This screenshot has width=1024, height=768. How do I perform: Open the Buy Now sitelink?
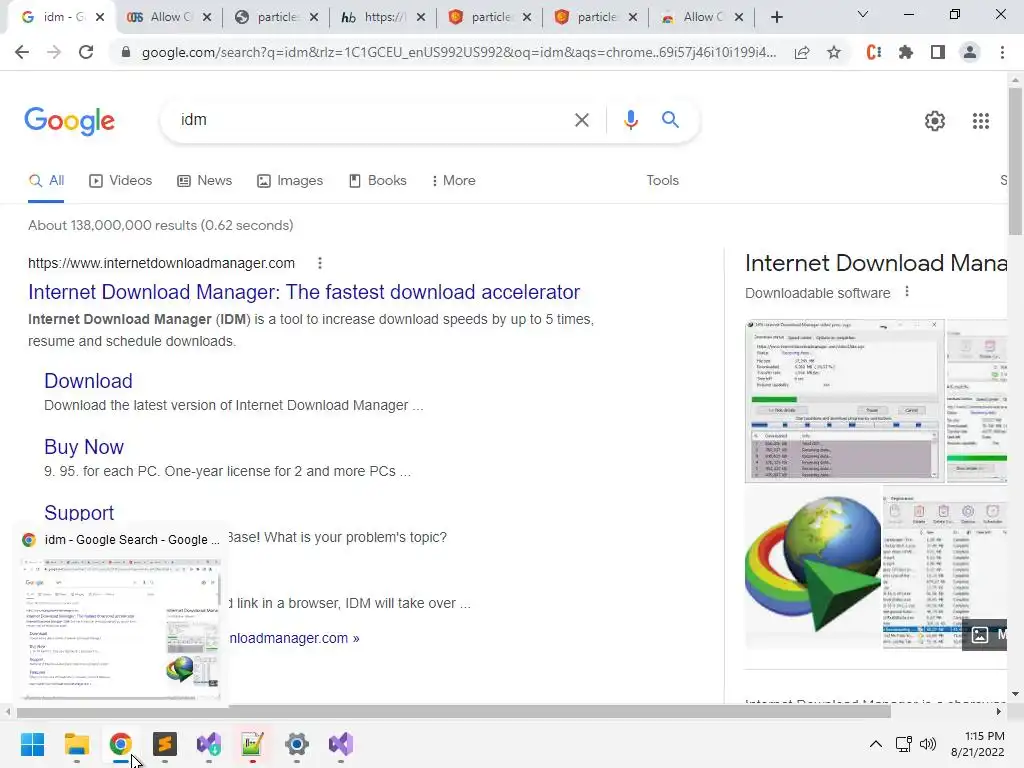click(84, 447)
